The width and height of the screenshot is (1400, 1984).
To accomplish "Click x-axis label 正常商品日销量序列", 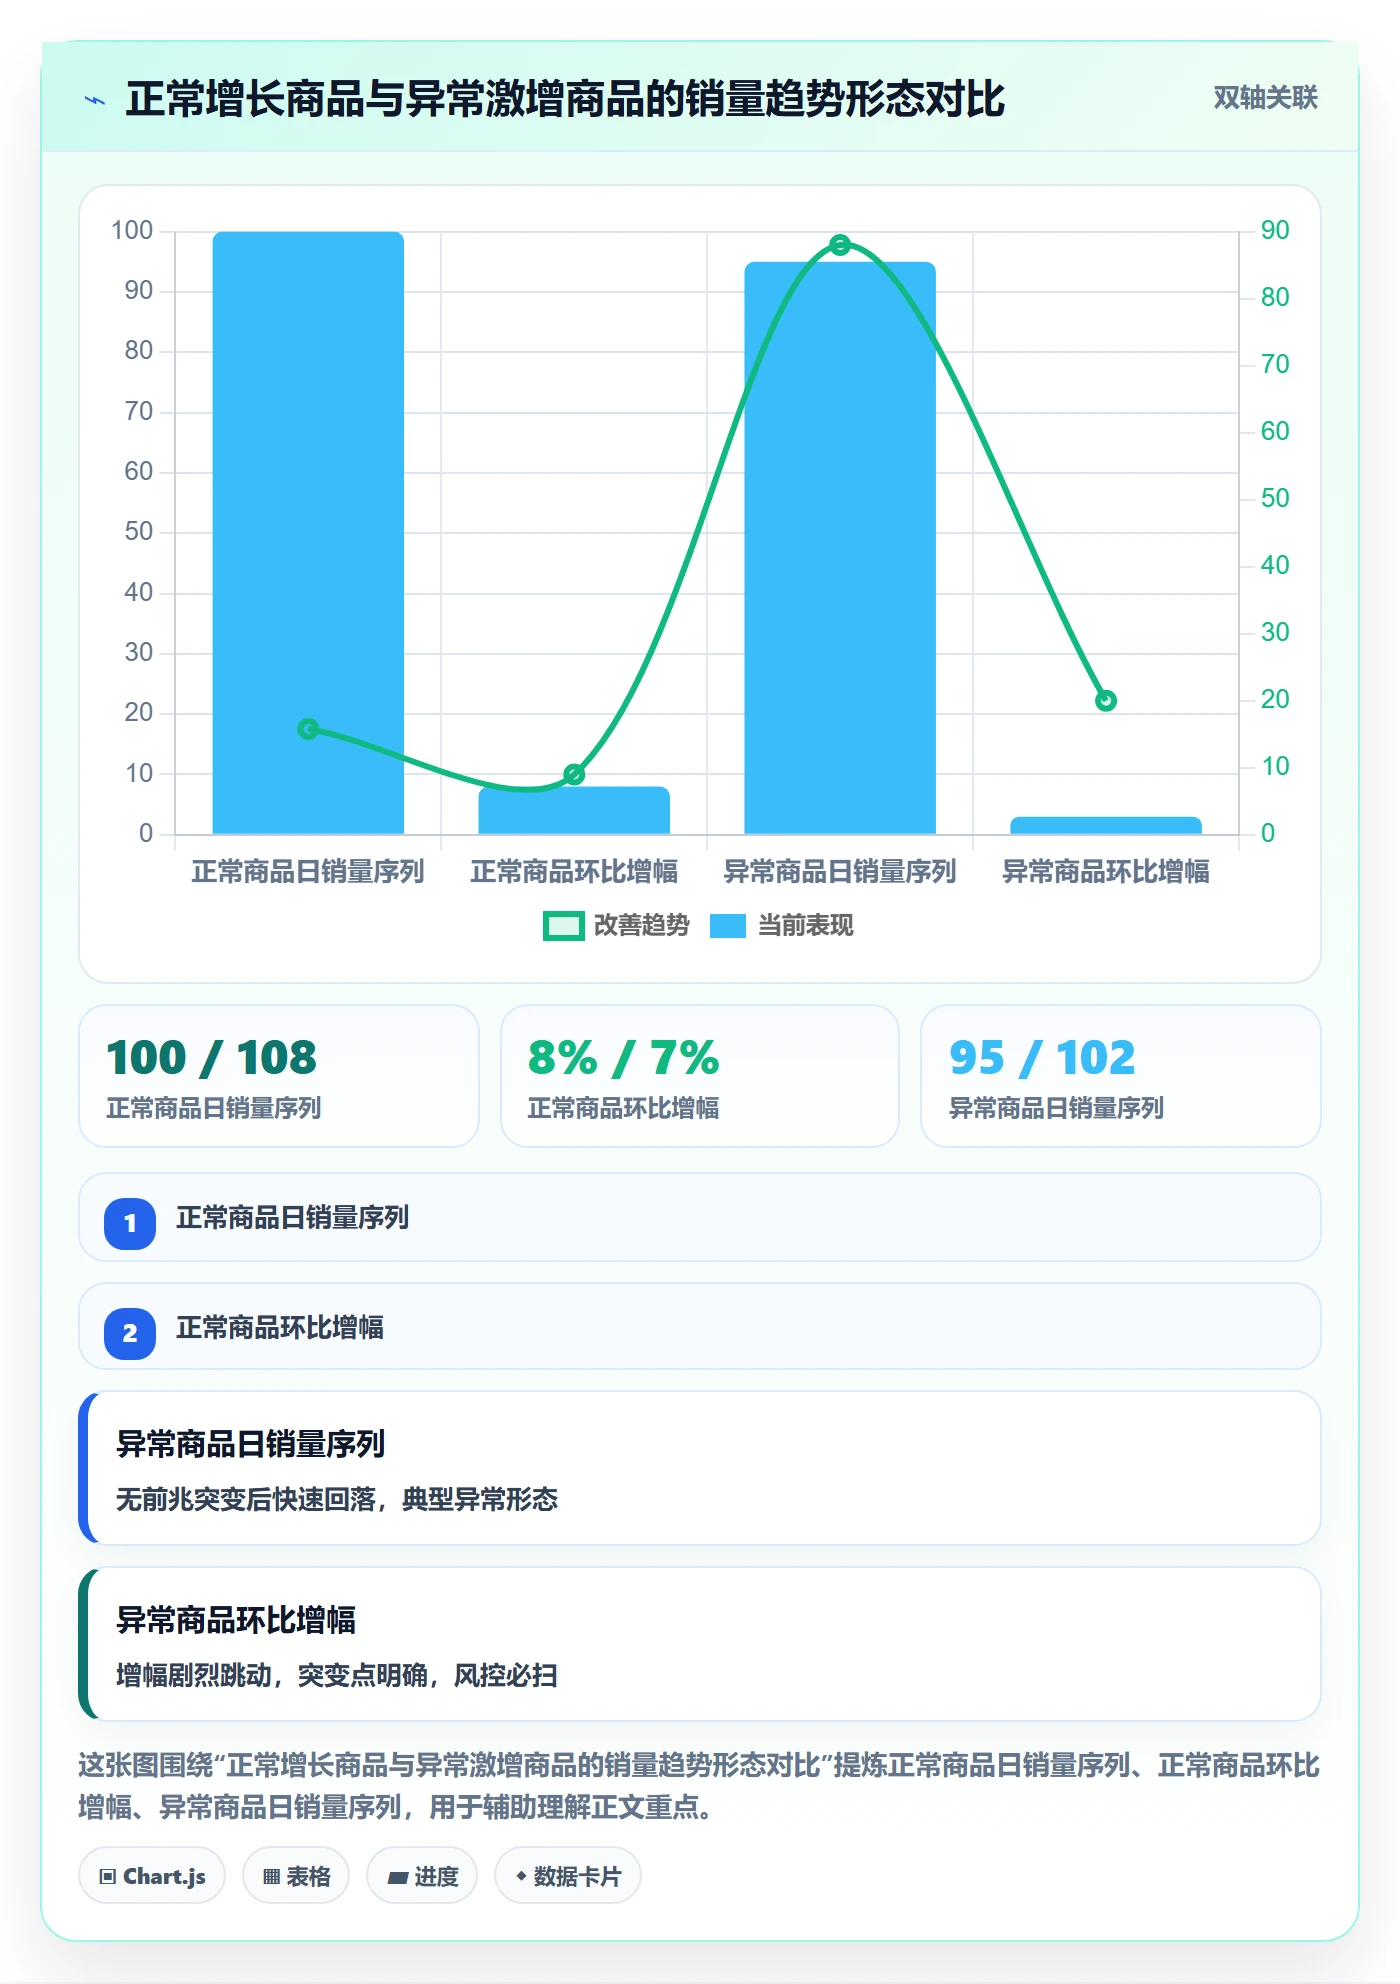I will pyautogui.click(x=308, y=872).
